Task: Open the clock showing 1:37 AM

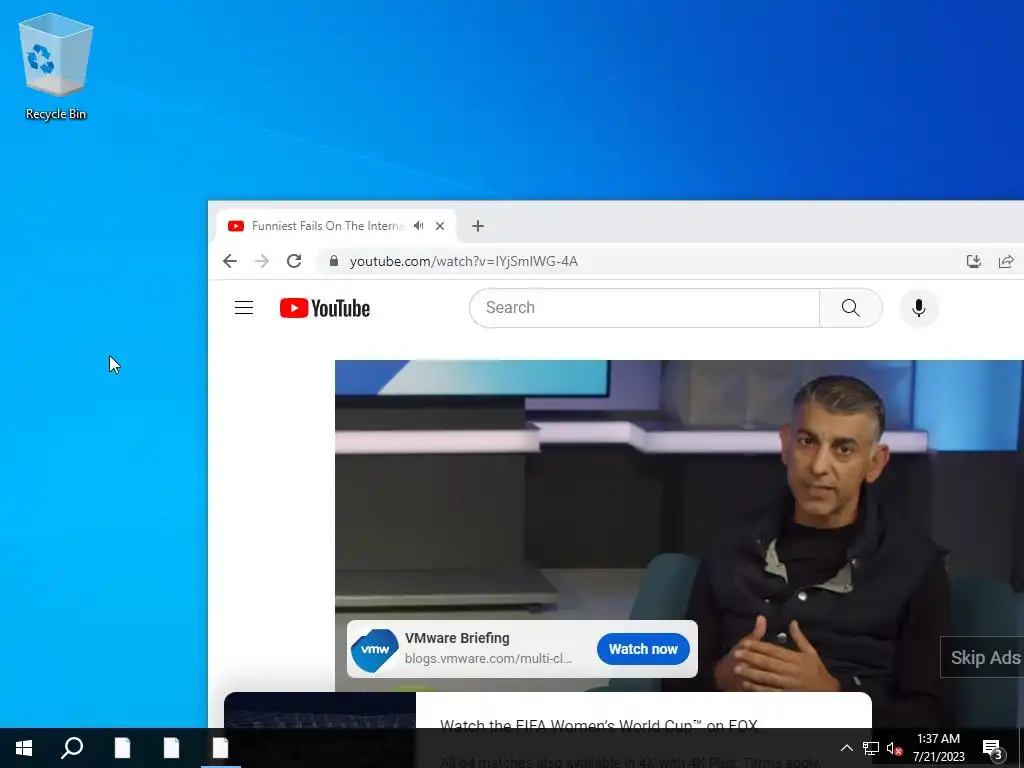Action: click(938, 748)
